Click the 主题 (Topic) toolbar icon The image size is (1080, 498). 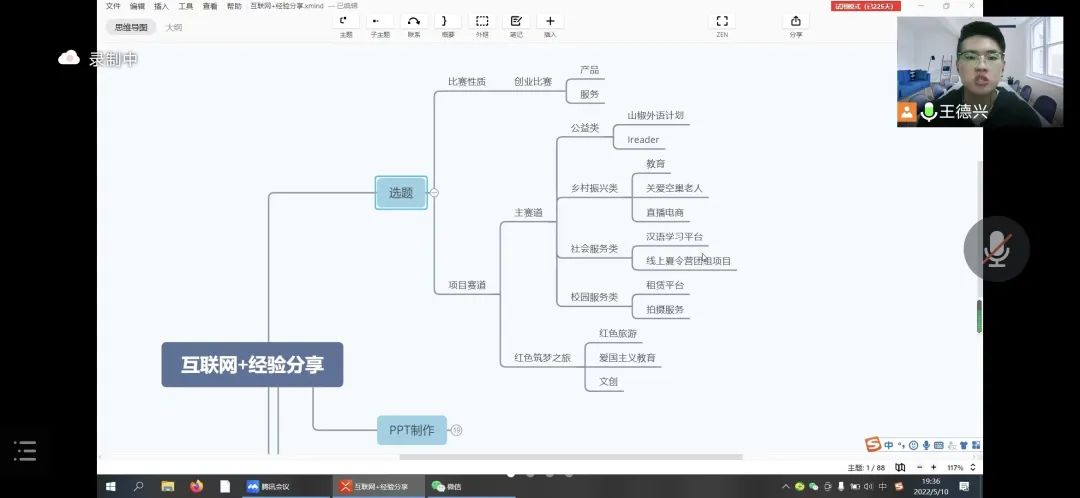coord(346,21)
